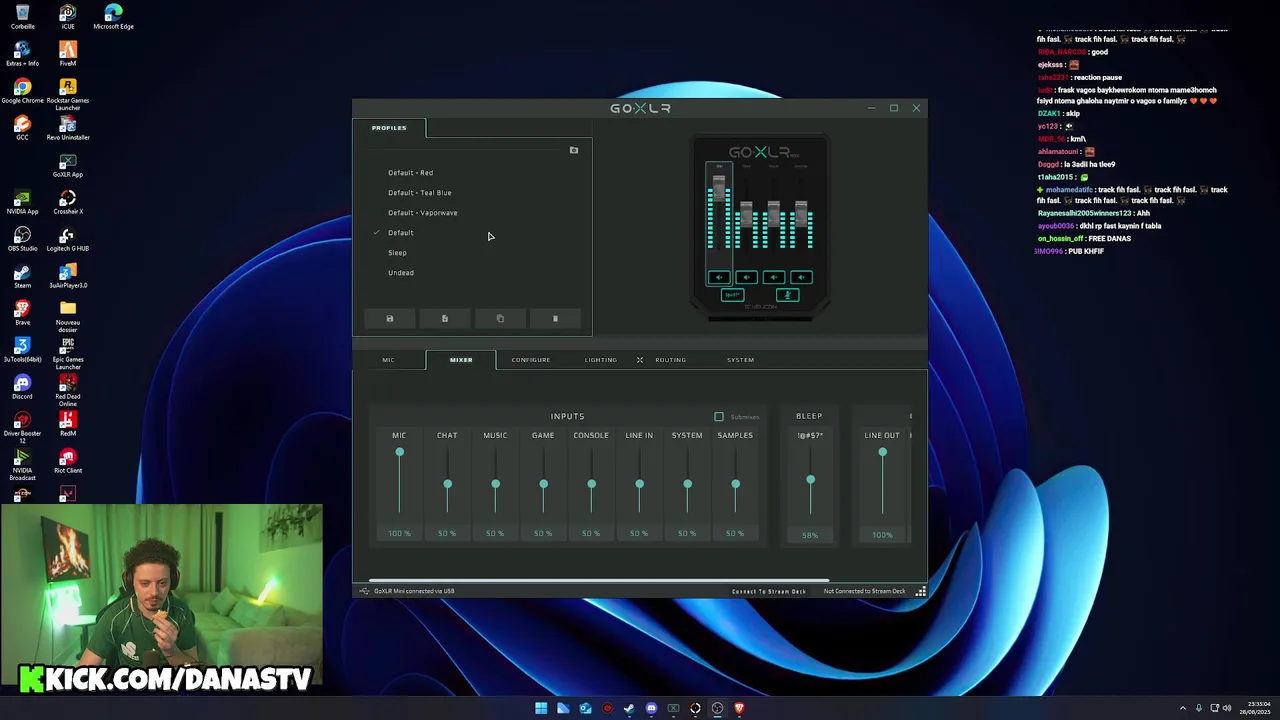The height and width of the screenshot is (720, 1280).
Task: Open the Riot Client desktop icon
Action: pyautogui.click(x=68, y=460)
